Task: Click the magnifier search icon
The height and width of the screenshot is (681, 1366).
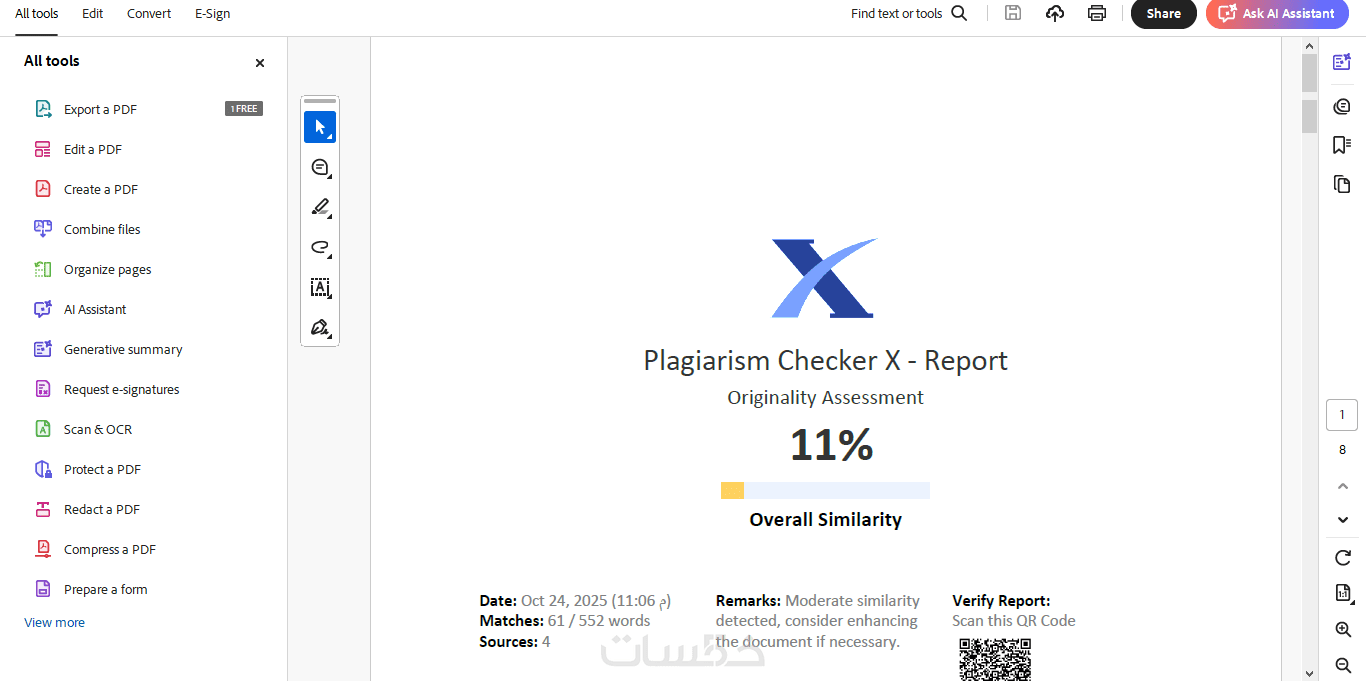Action: click(959, 13)
